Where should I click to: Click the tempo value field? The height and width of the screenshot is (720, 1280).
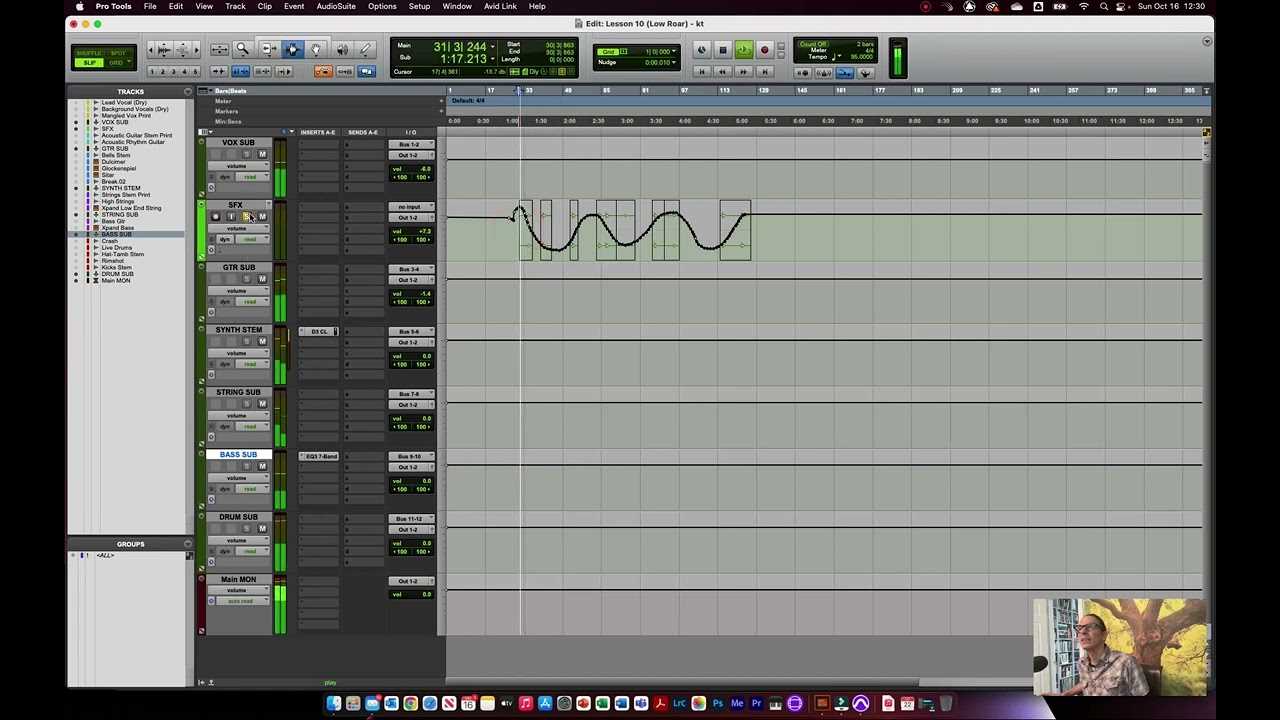862,57
